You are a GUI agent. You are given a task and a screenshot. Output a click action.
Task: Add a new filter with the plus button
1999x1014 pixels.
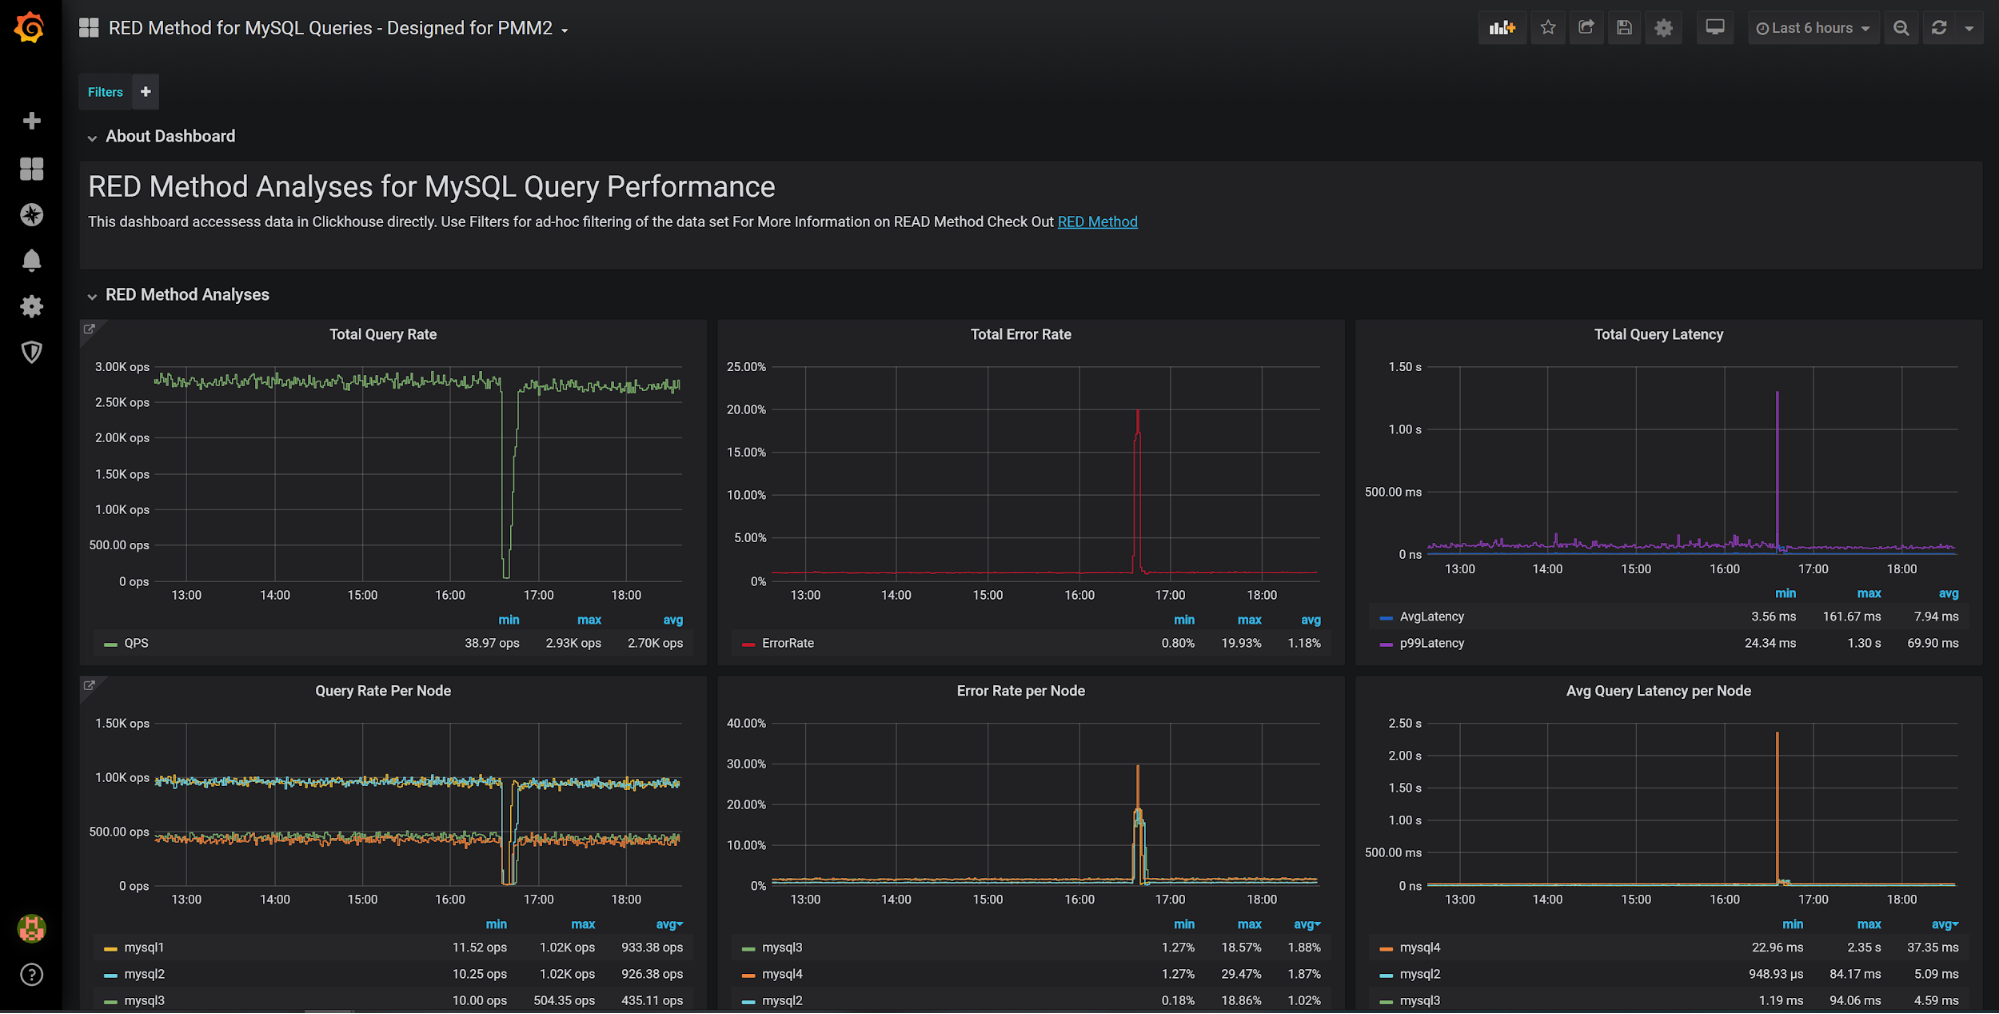pyautogui.click(x=144, y=91)
